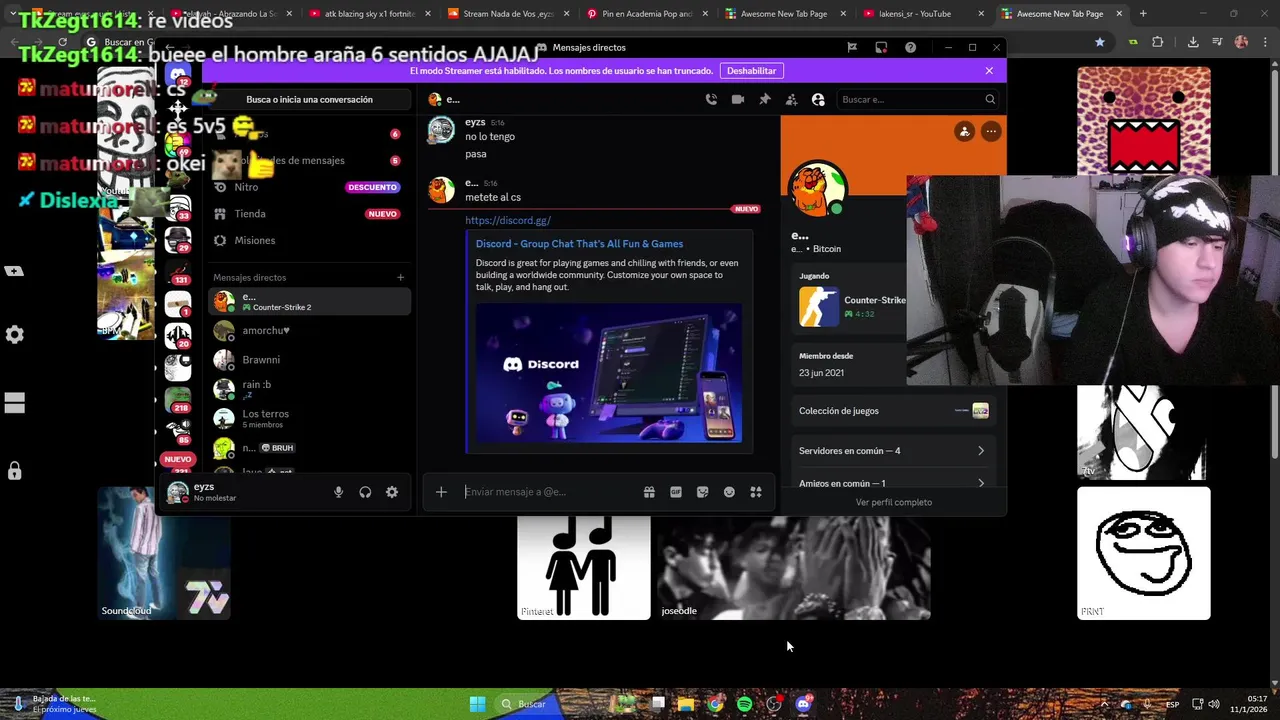Image resolution: width=1280 pixels, height=720 pixels.
Task: Expand Amigos en común — 1
Action: click(x=892, y=482)
